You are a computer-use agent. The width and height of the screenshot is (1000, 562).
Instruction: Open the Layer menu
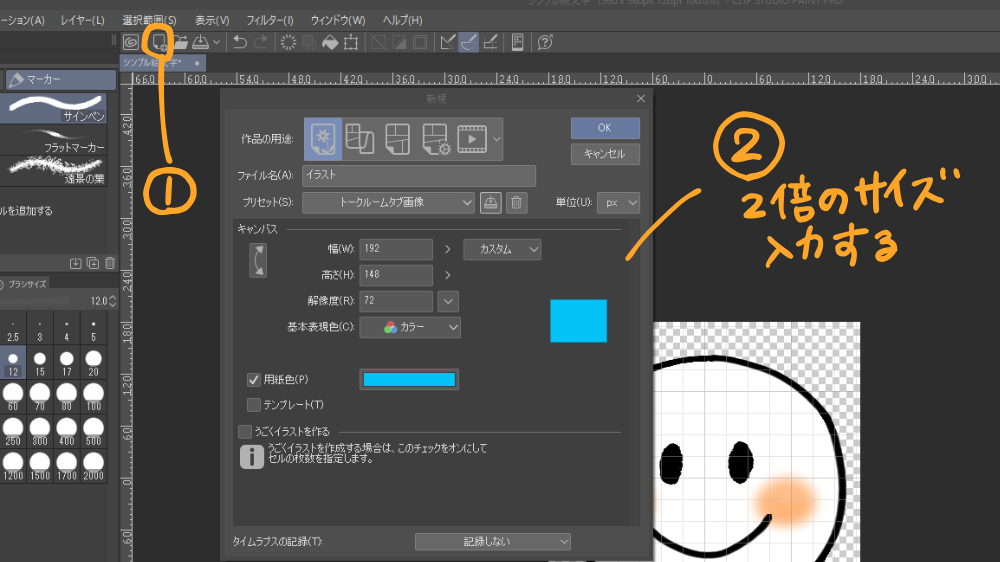(x=82, y=20)
